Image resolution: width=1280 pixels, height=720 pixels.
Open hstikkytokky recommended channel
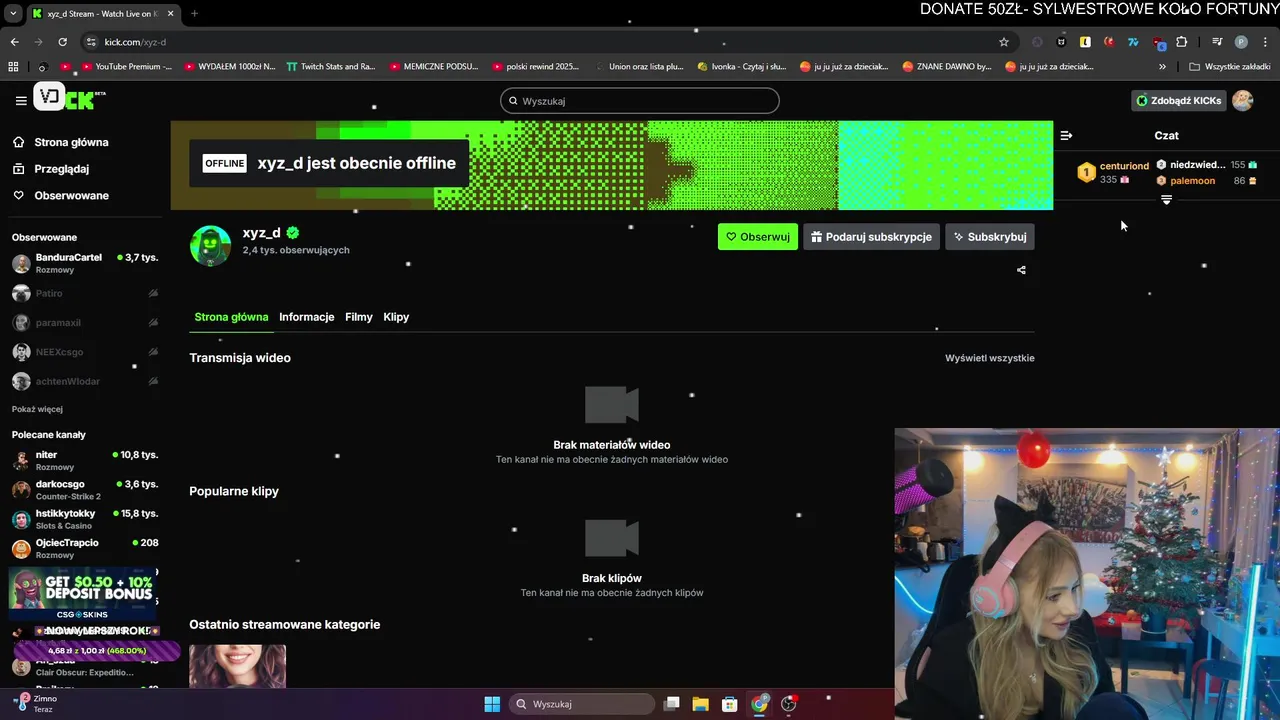tap(85, 519)
